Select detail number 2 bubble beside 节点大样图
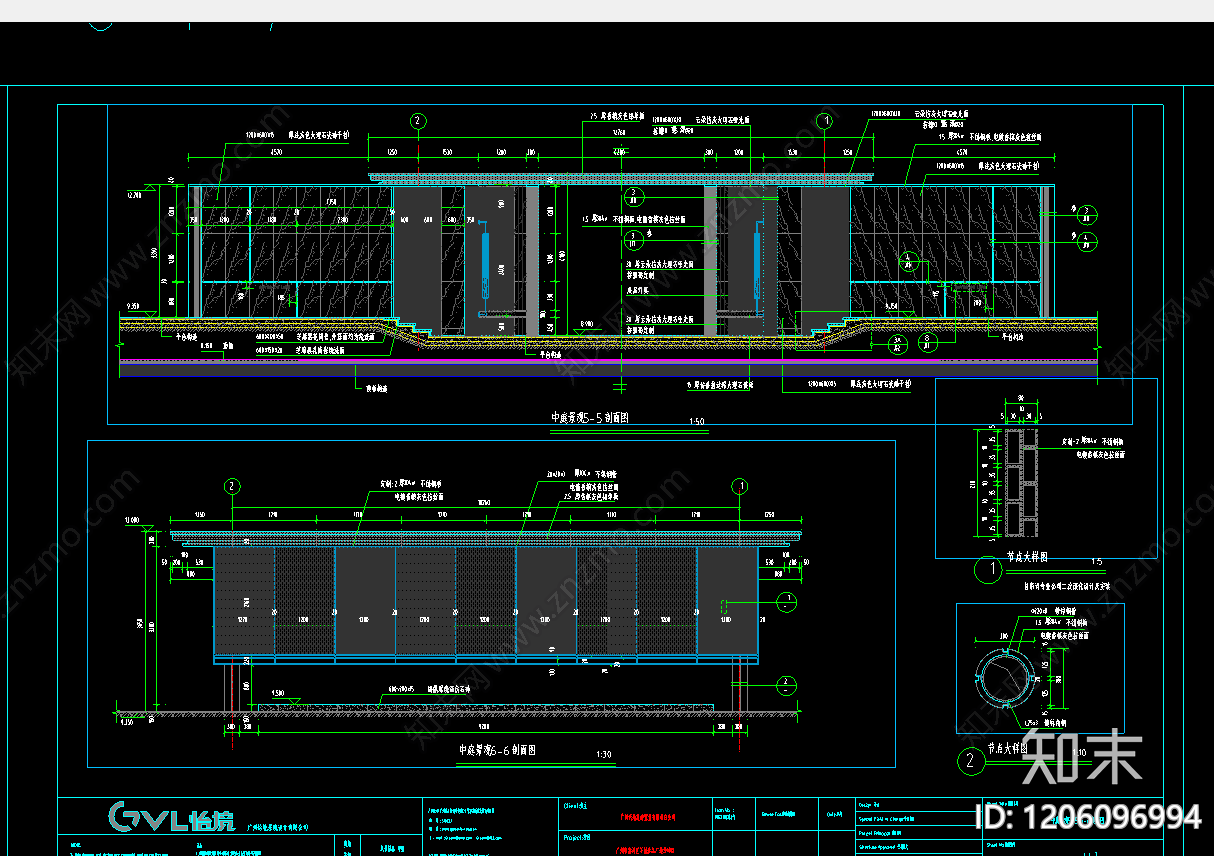 [971, 761]
